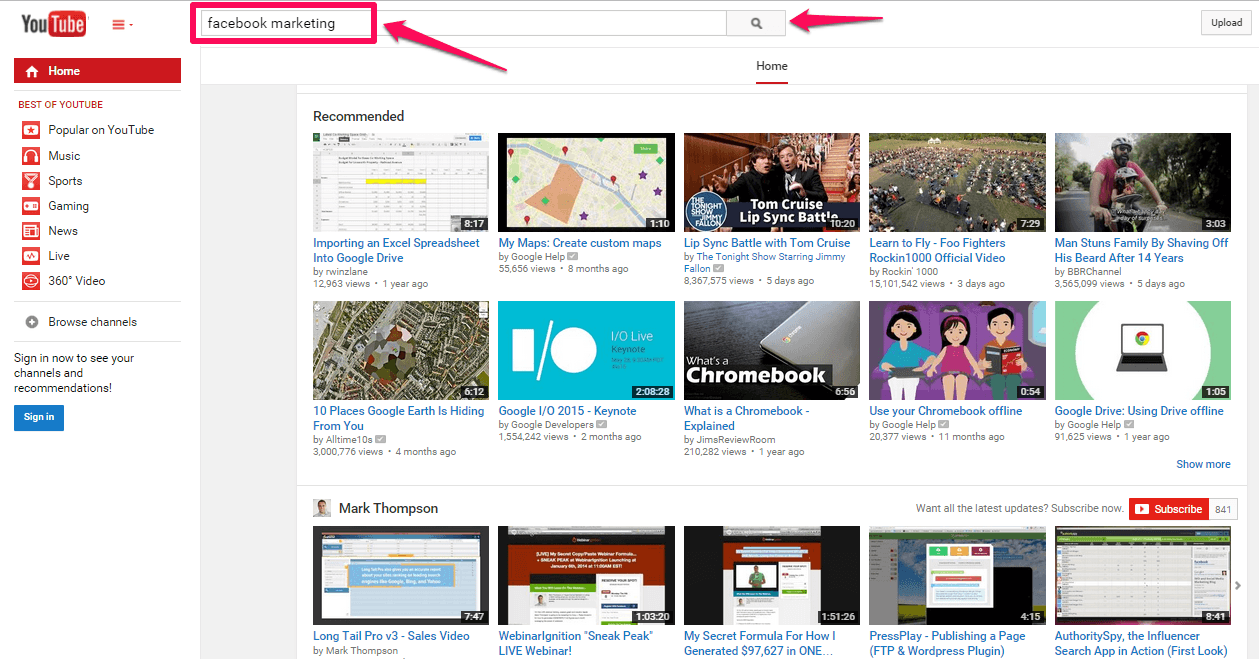Open PressPlay Publishing a Page thumbnail
The image size is (1259, 659).
tap(957, 576)
